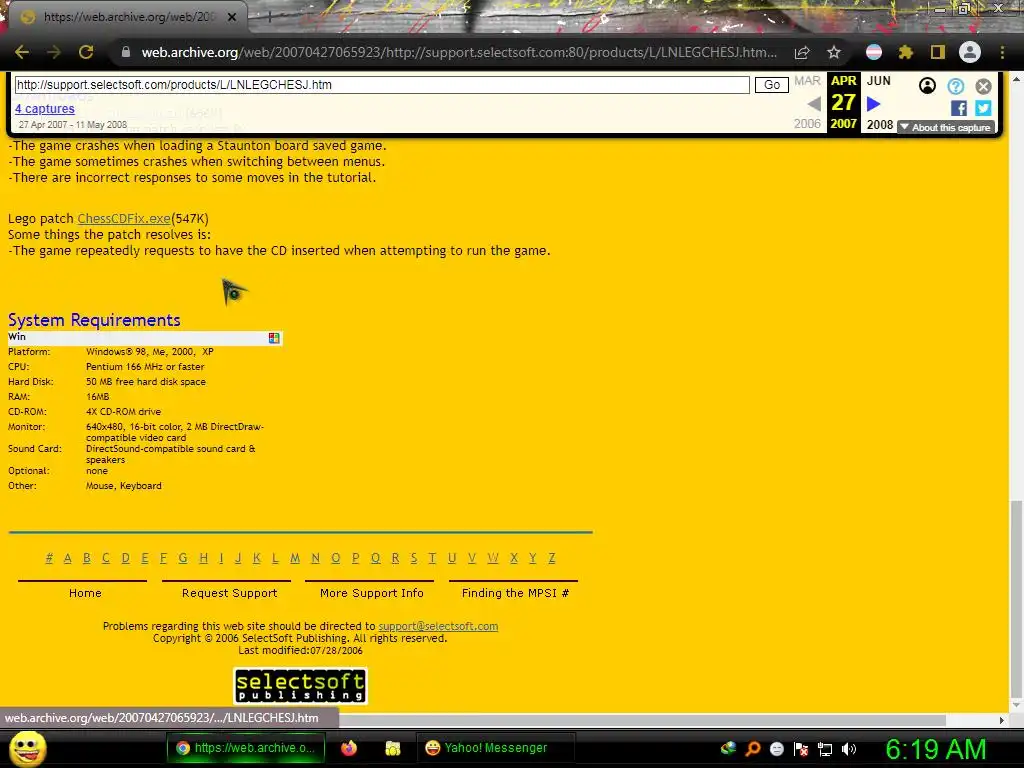Expand the About this capture dropdown
This screenshot has height=768, width=1024.
[945, 127]
